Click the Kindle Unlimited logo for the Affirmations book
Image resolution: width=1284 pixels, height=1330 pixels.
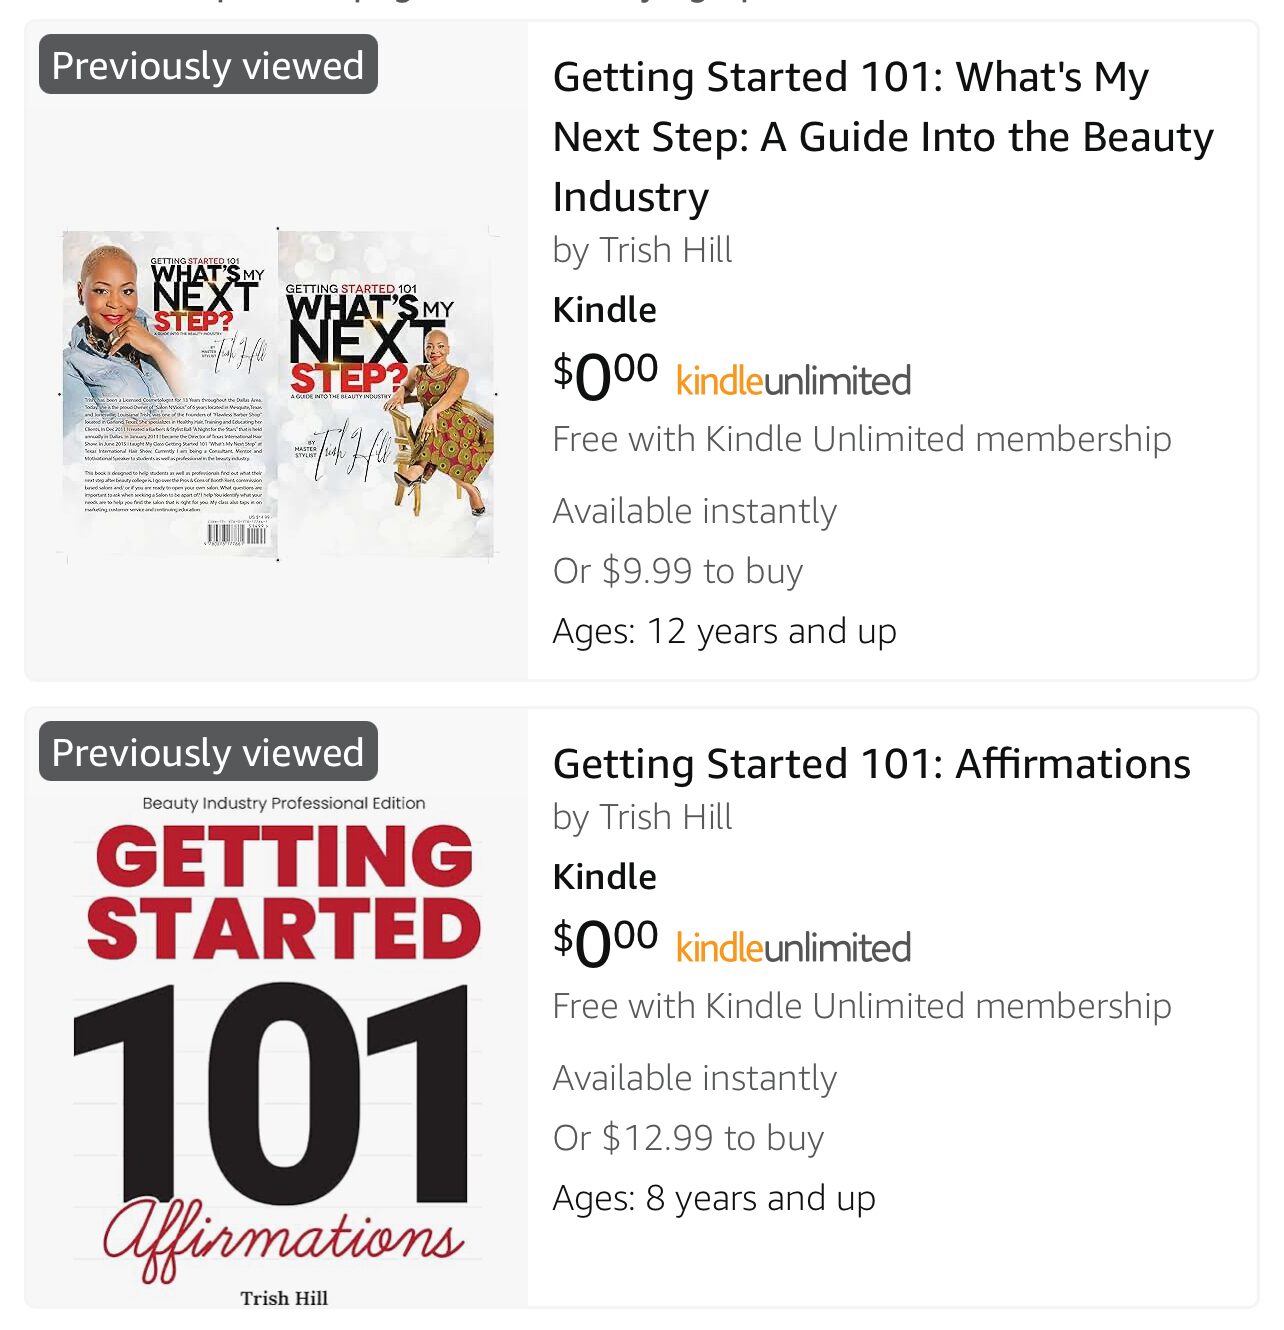(x=793, y=948)
